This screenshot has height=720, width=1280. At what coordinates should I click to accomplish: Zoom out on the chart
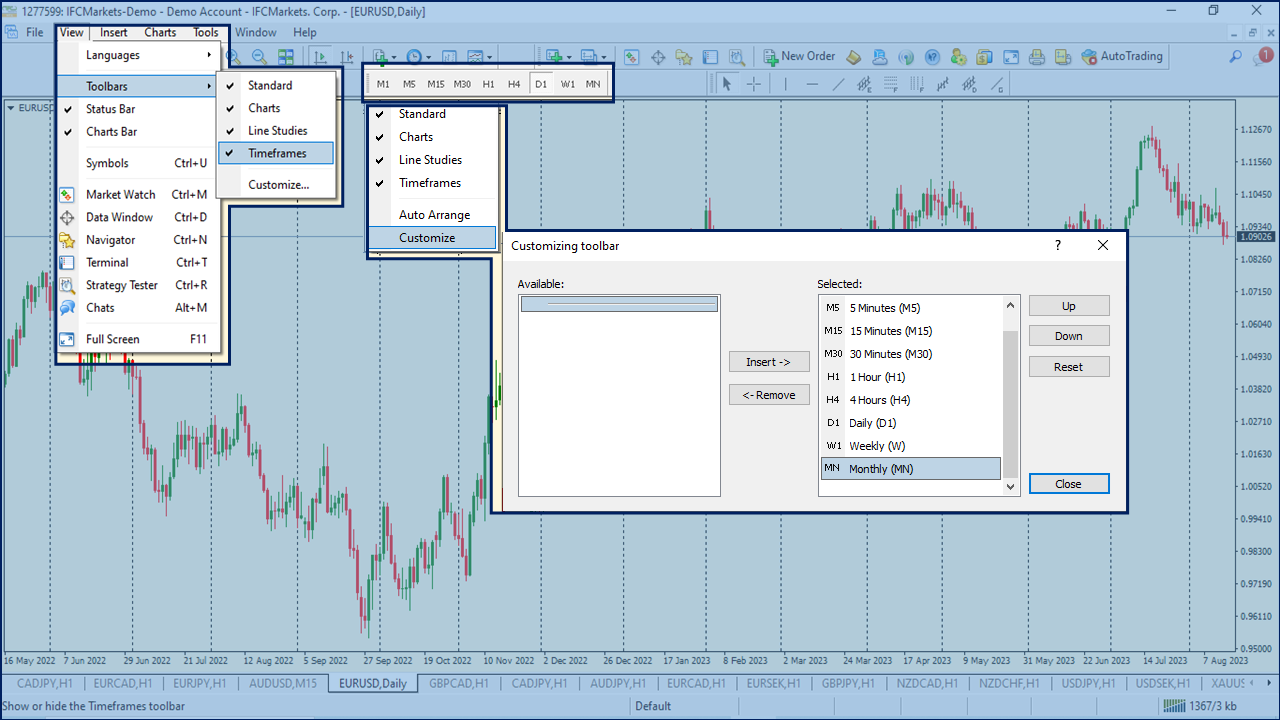click(x=258, y=56)
